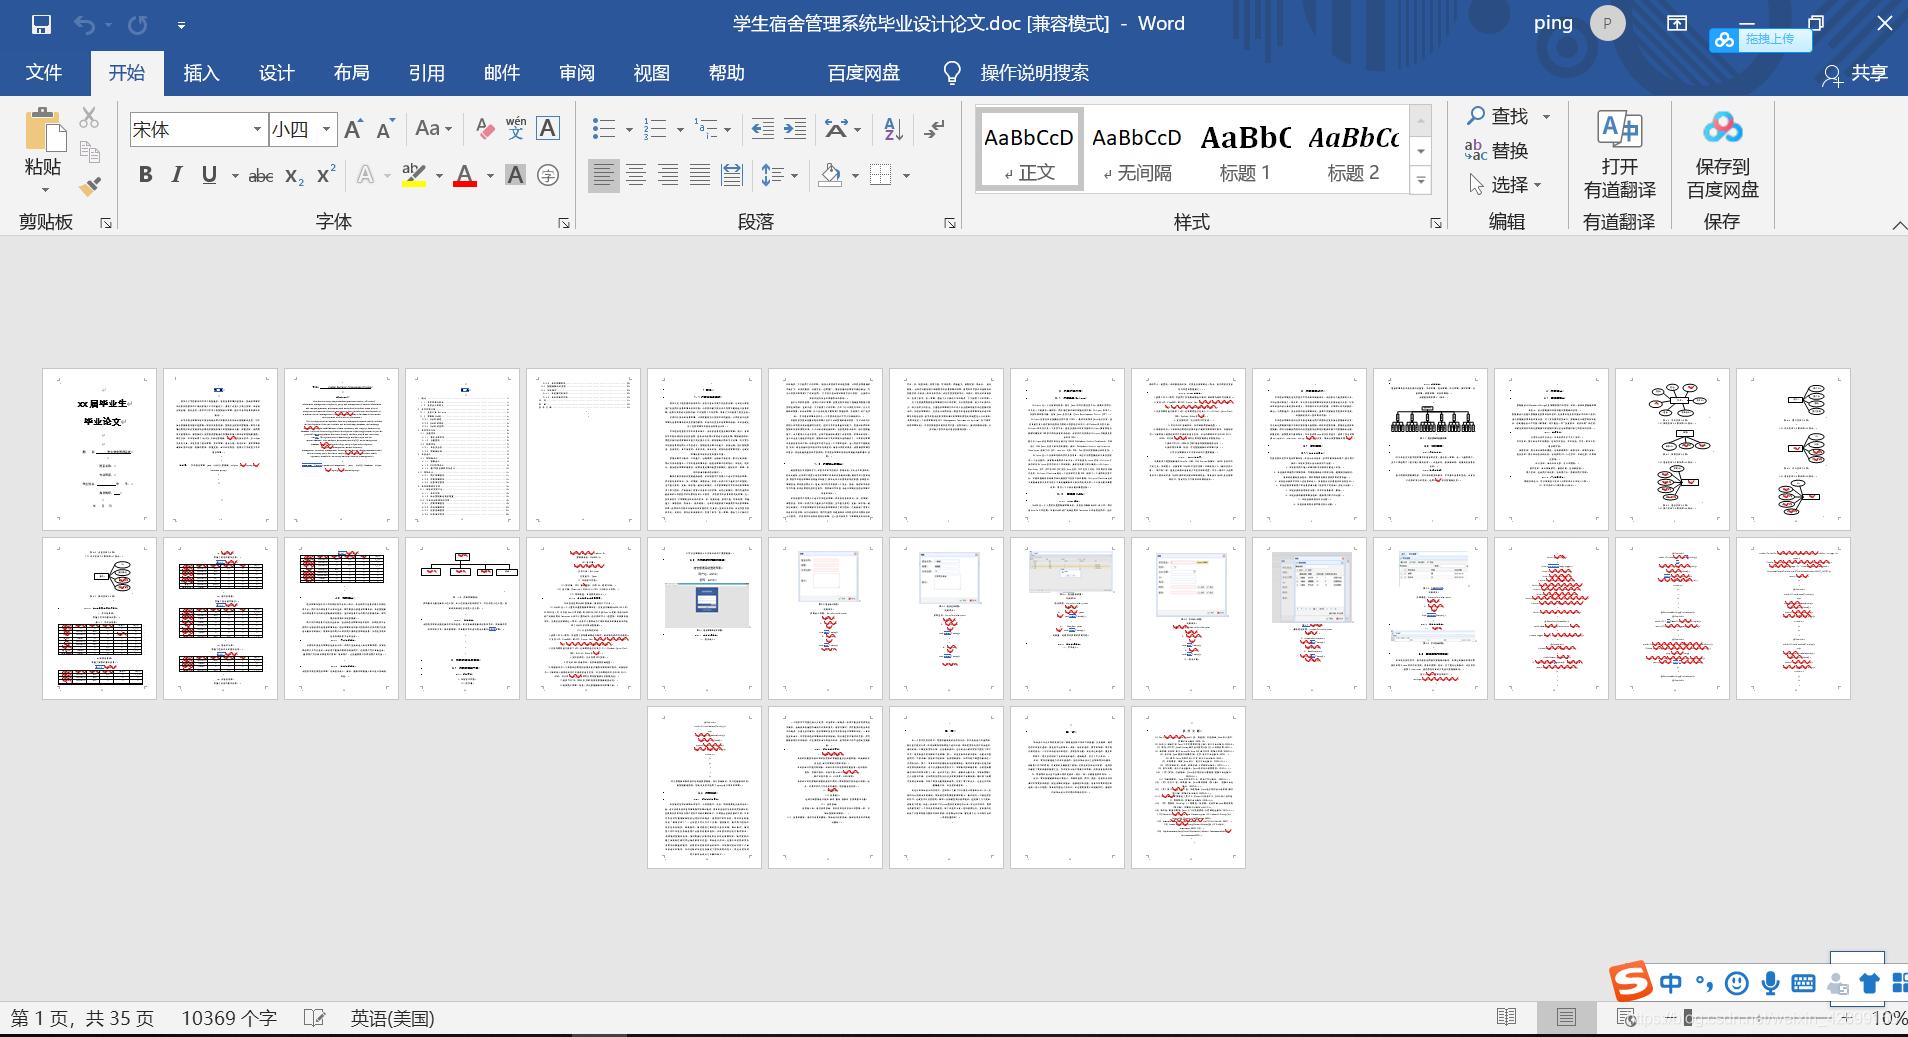Click the character shading A icon

515,176
